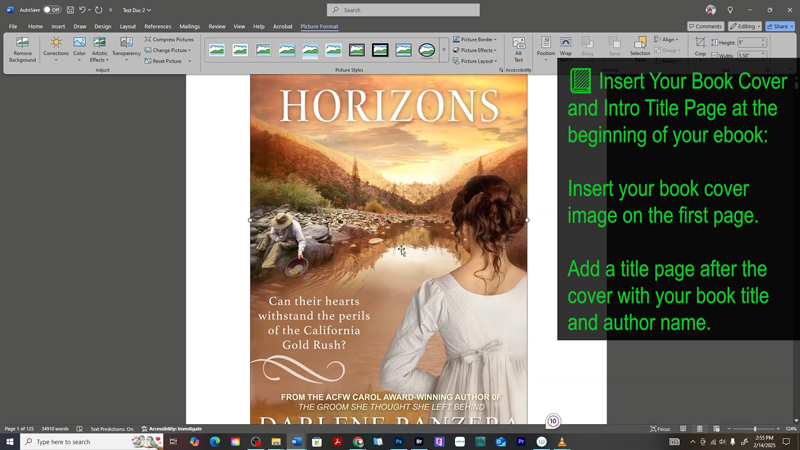Click the taskbar search box

pyautogui.click(x=92, y=441)
